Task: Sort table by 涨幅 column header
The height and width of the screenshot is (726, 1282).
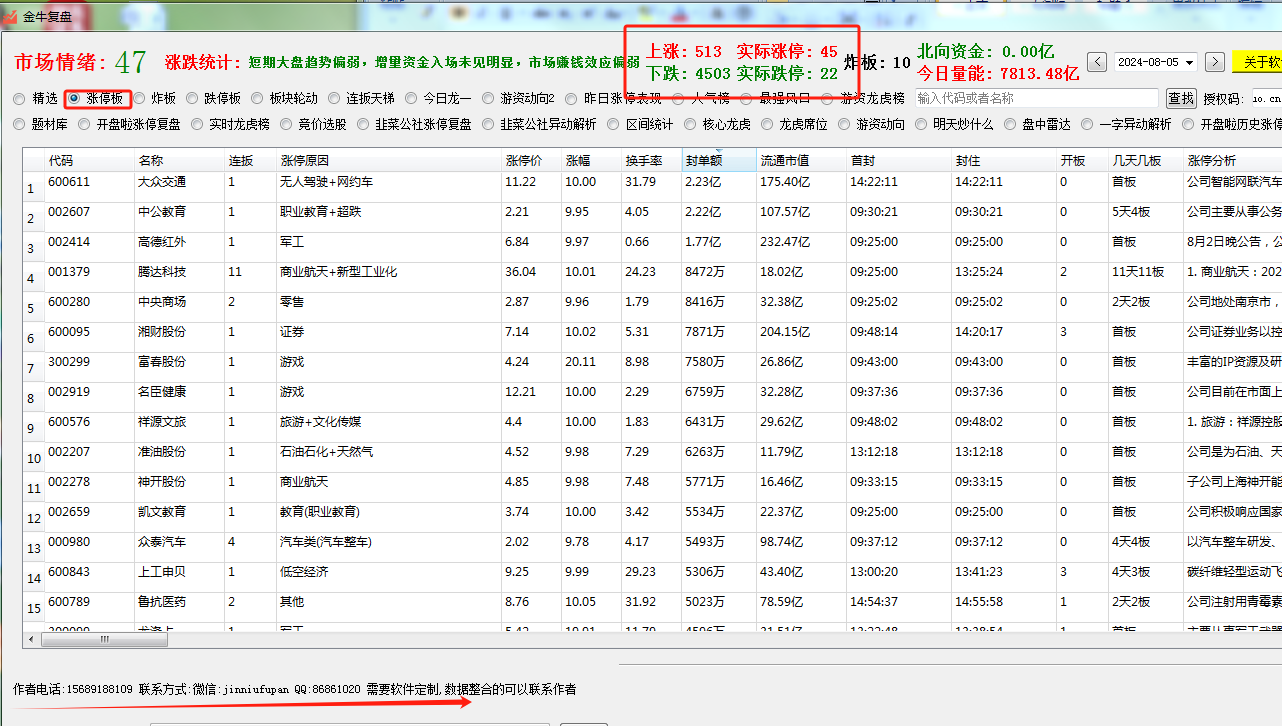Action: (x=578, y=160)
